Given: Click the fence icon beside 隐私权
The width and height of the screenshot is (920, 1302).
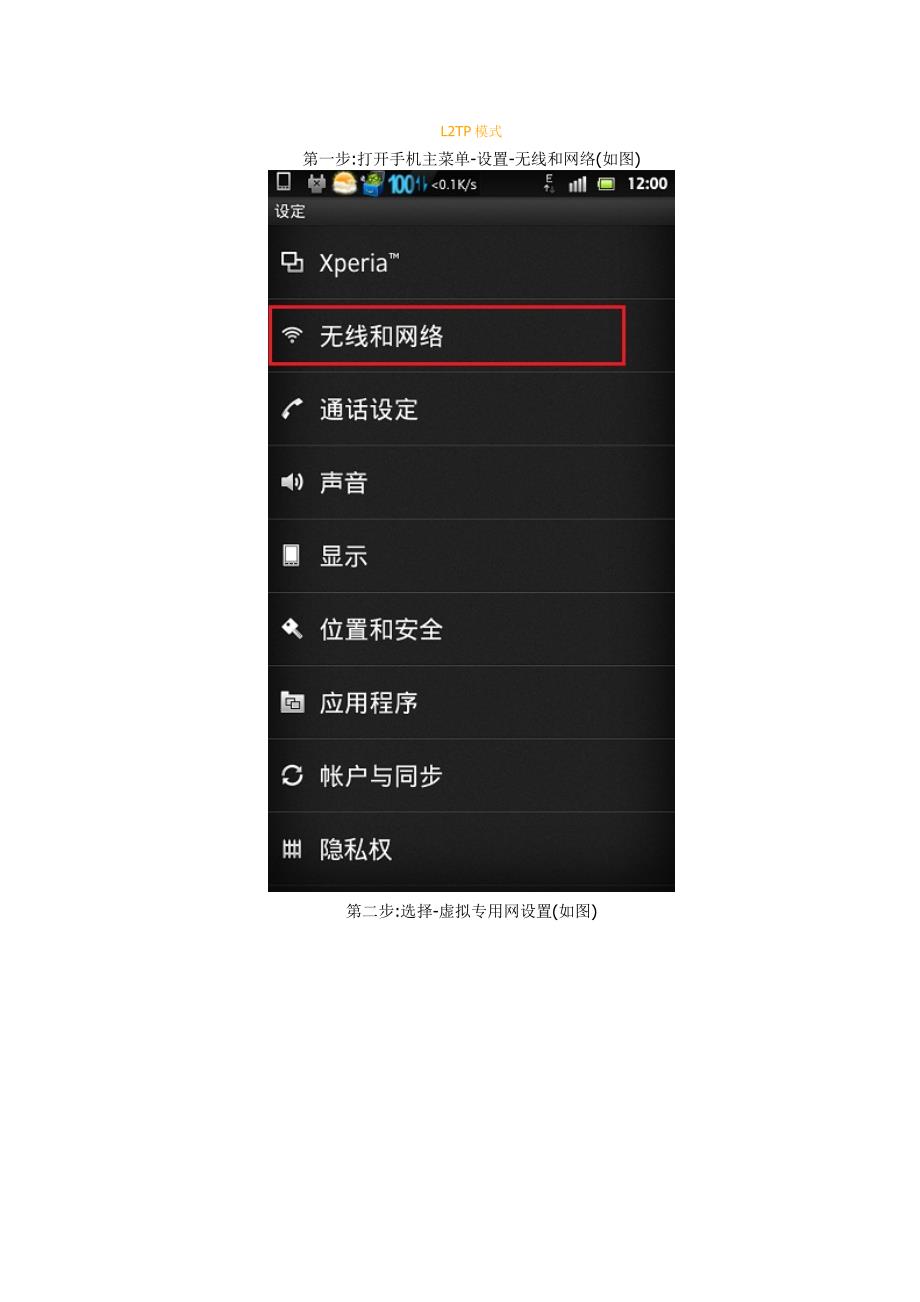Looking at the screenshot, I should pos(292,849).
